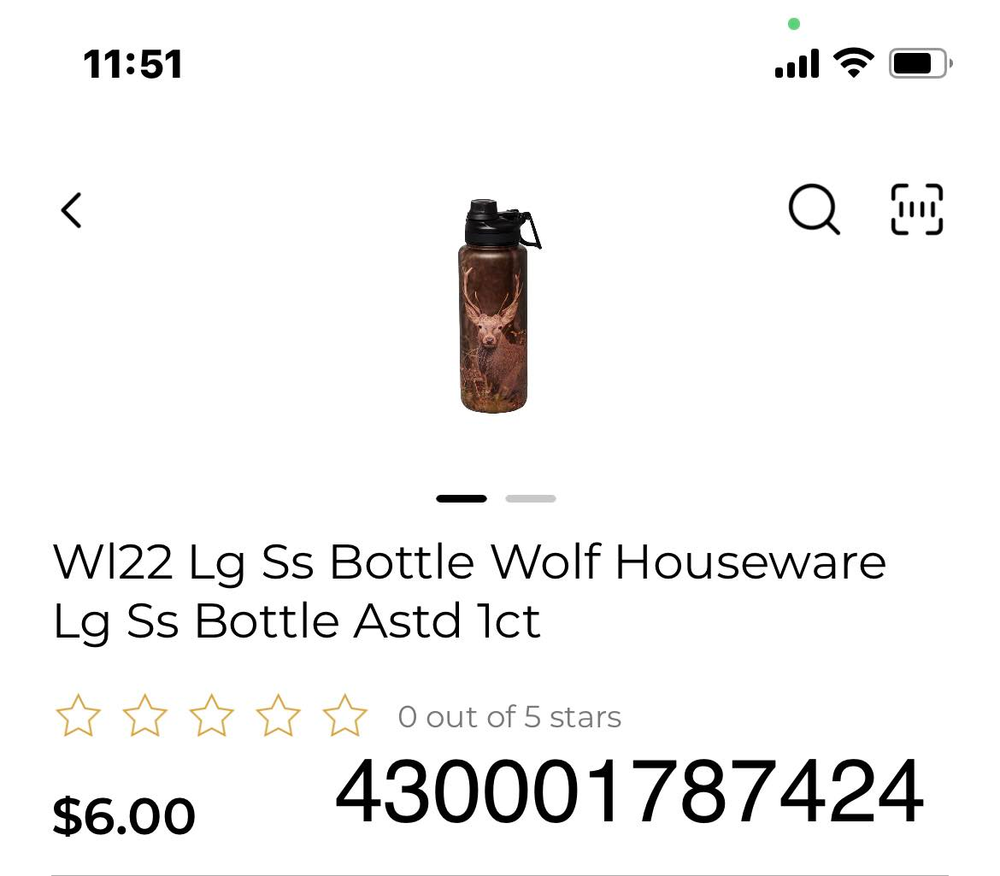Tap the fifth rating star
This screenshot has width=1000, height=876.
344,715
